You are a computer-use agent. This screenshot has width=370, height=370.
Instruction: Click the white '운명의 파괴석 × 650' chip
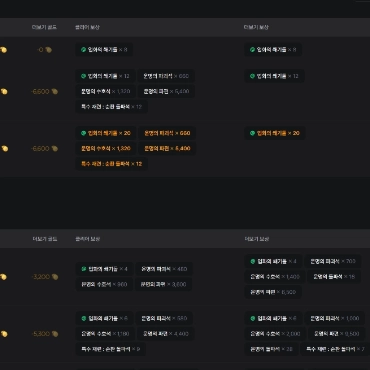tap(166, 76)
